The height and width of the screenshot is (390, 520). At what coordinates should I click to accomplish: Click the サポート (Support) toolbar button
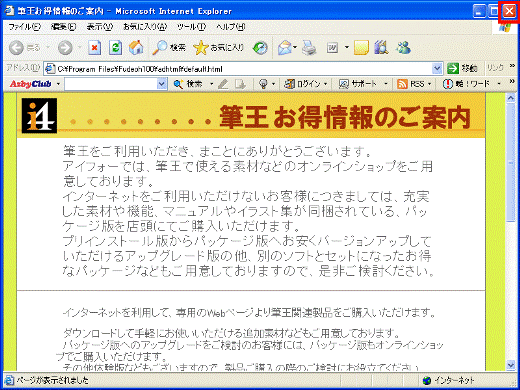tap(357, 84)
